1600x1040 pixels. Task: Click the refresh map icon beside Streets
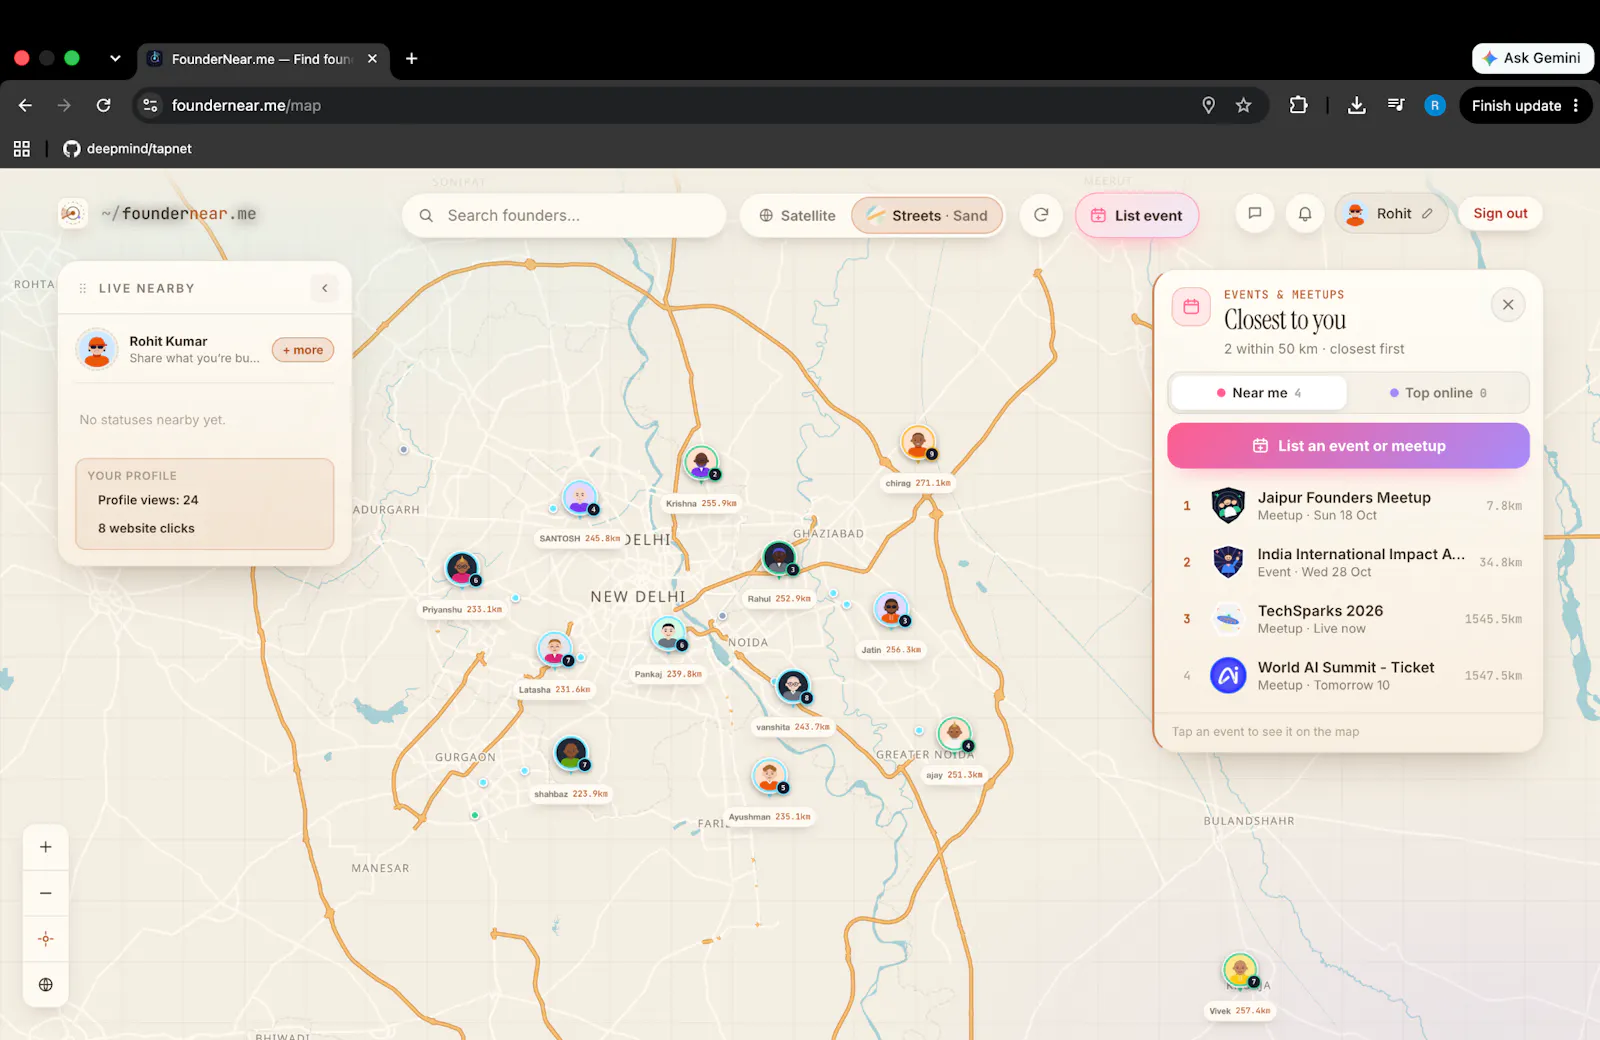[1041, 215]
